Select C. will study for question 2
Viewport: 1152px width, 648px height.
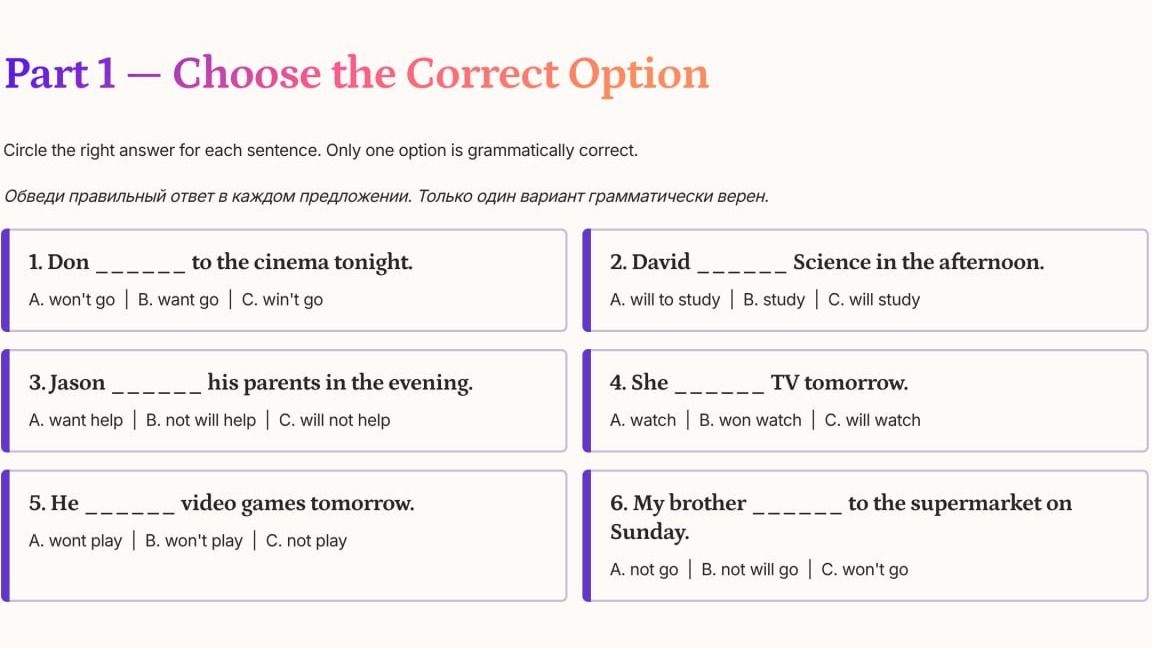874,300
